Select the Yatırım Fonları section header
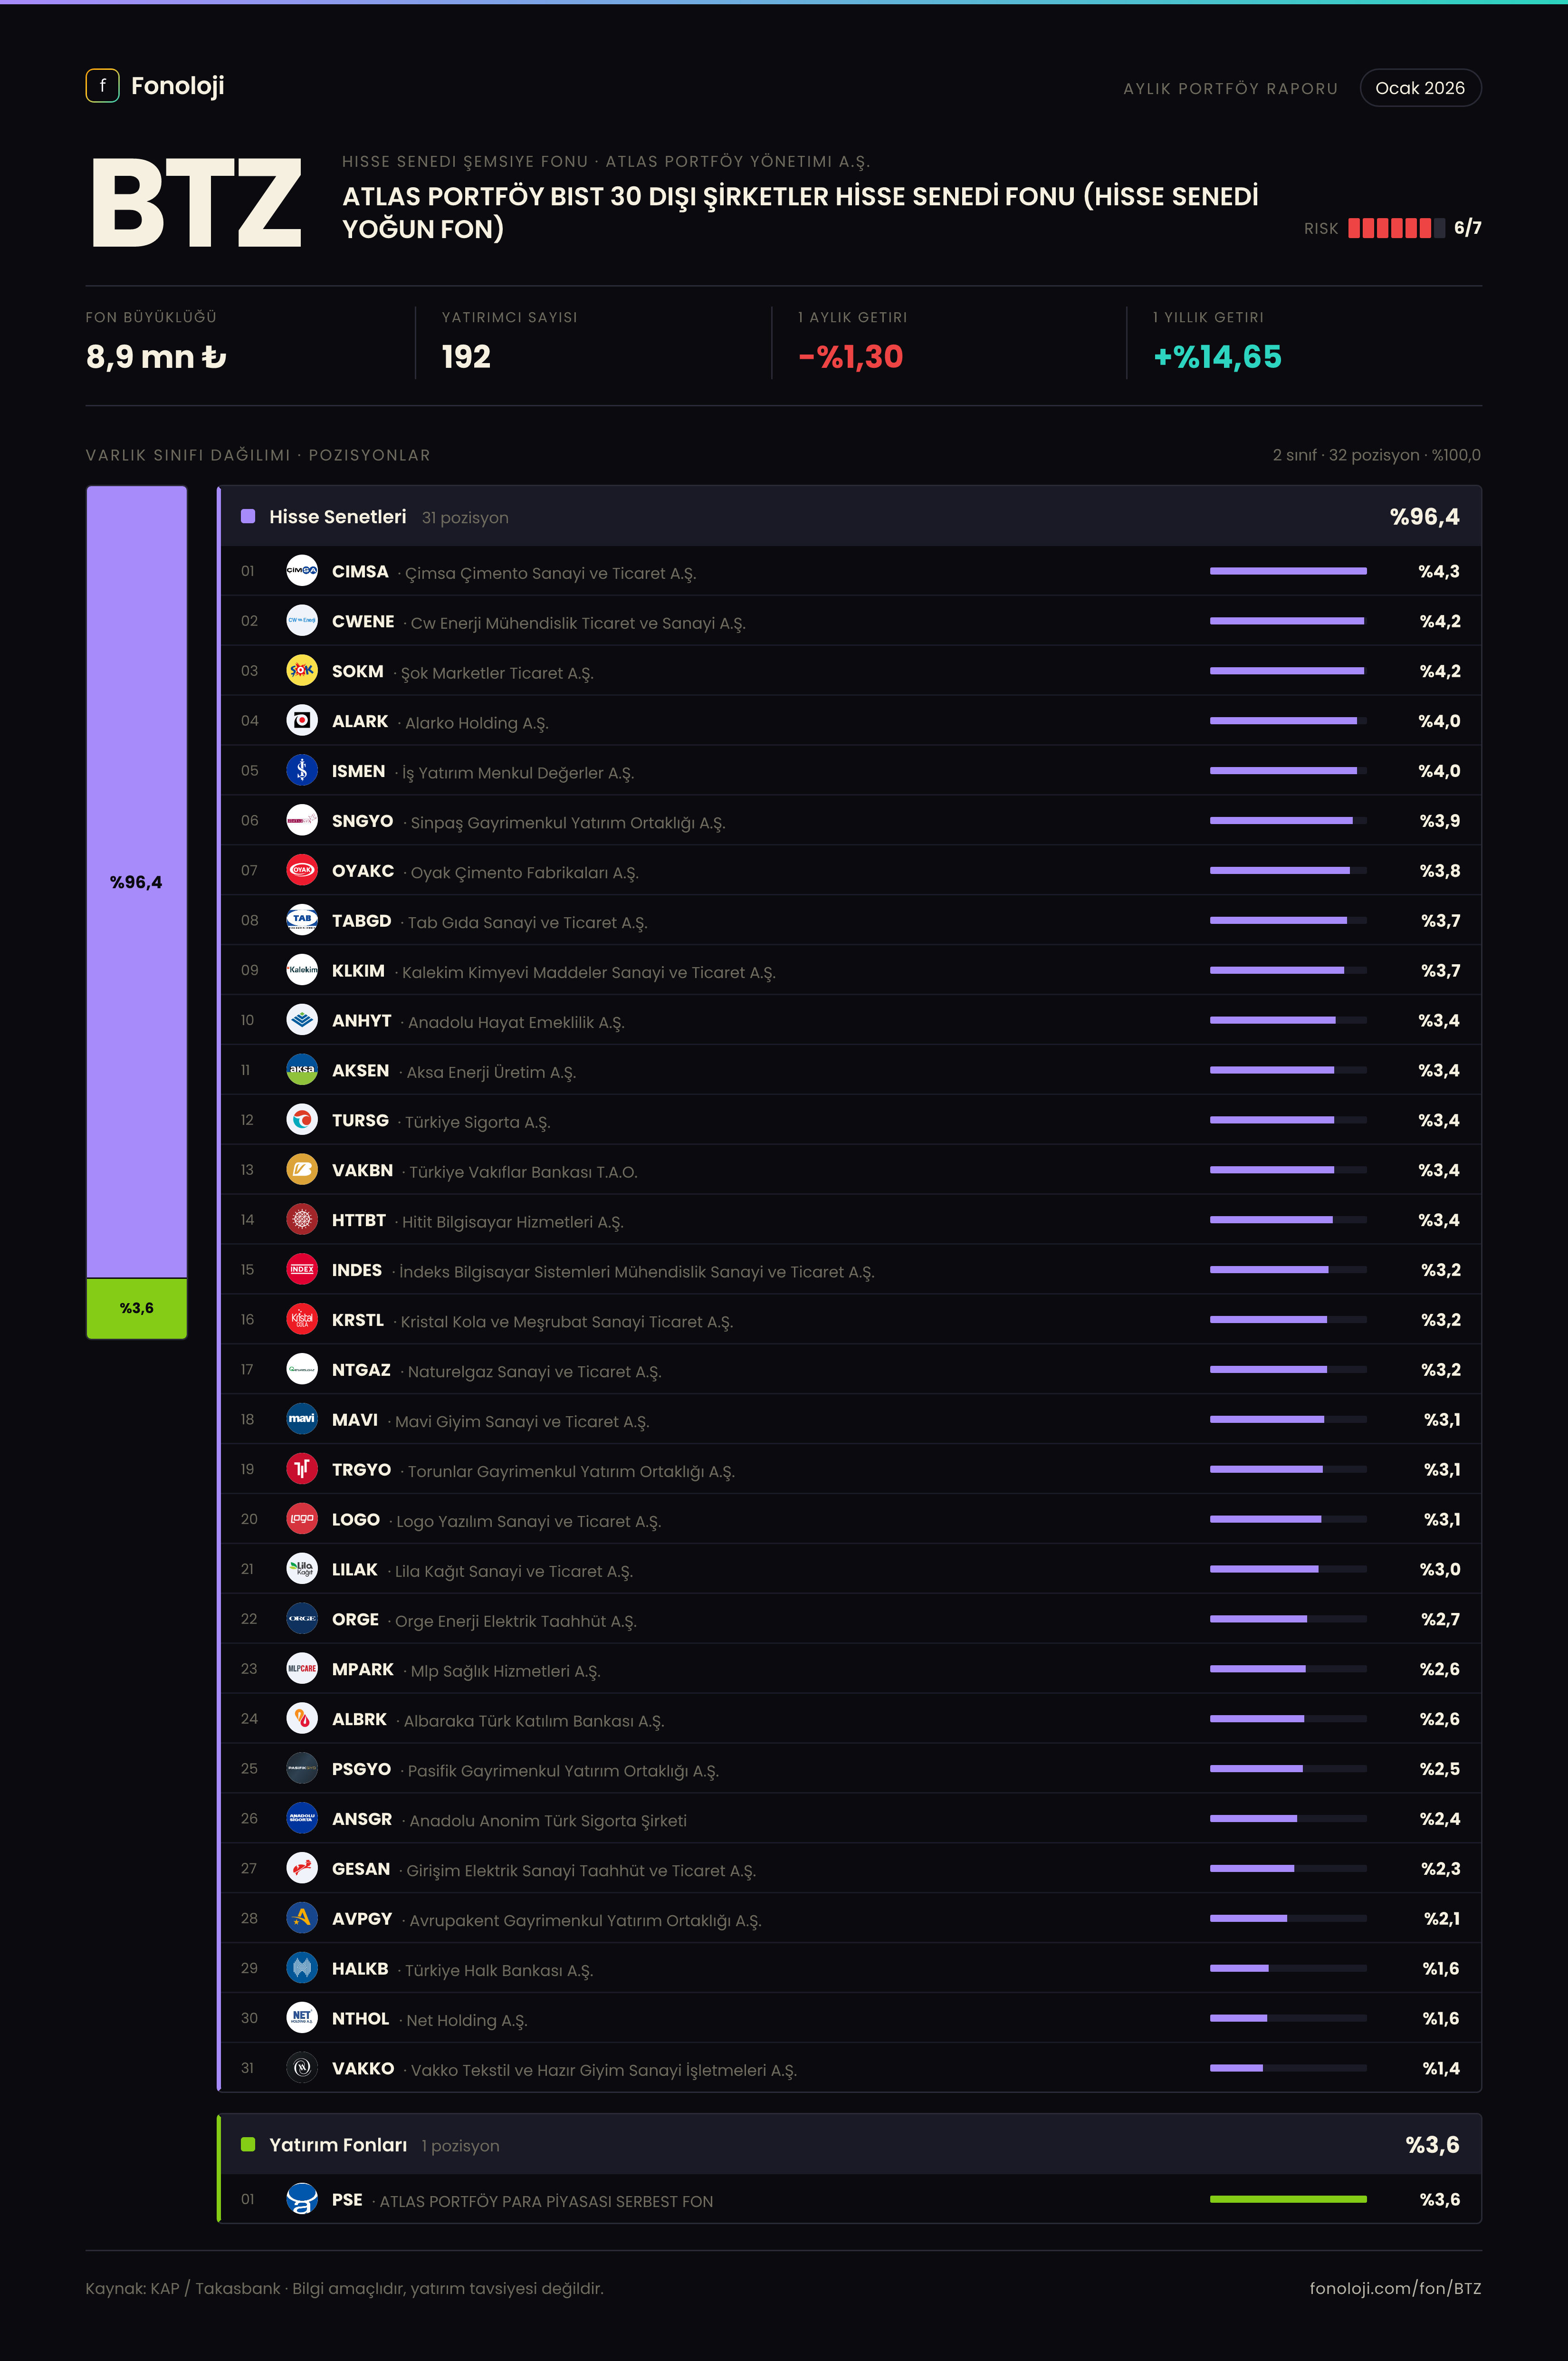The height and width of the screenshot is (2361, 1568). coord(850,2145)
